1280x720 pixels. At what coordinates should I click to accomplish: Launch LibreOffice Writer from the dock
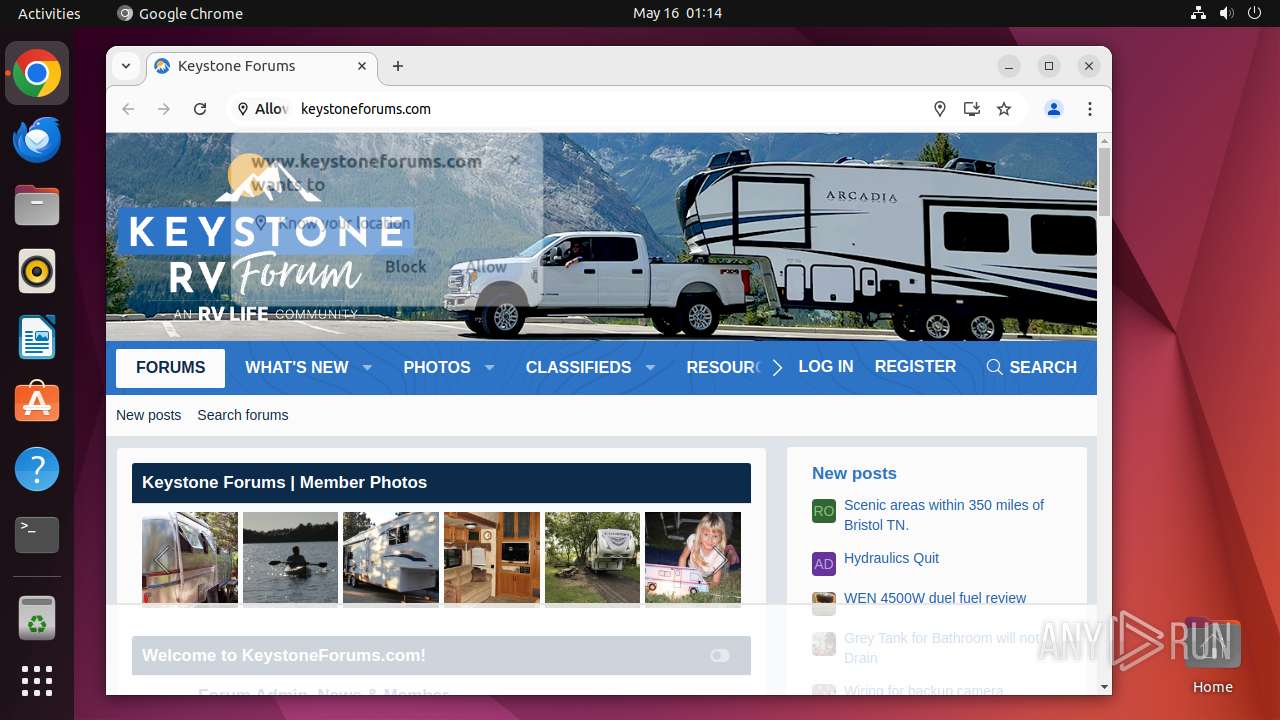[x=37, y=337]
